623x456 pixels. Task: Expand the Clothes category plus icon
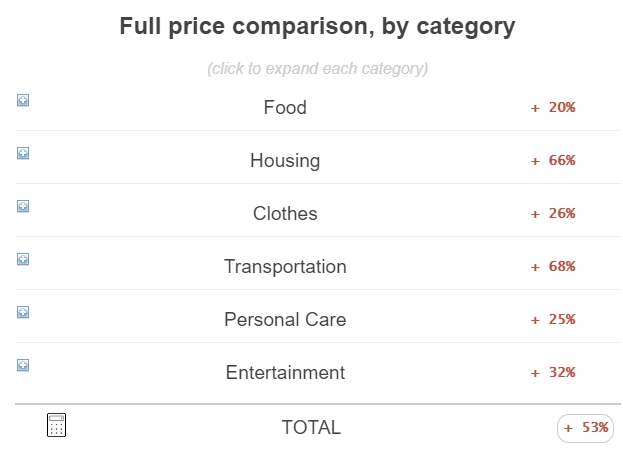(x=23, y=206)
